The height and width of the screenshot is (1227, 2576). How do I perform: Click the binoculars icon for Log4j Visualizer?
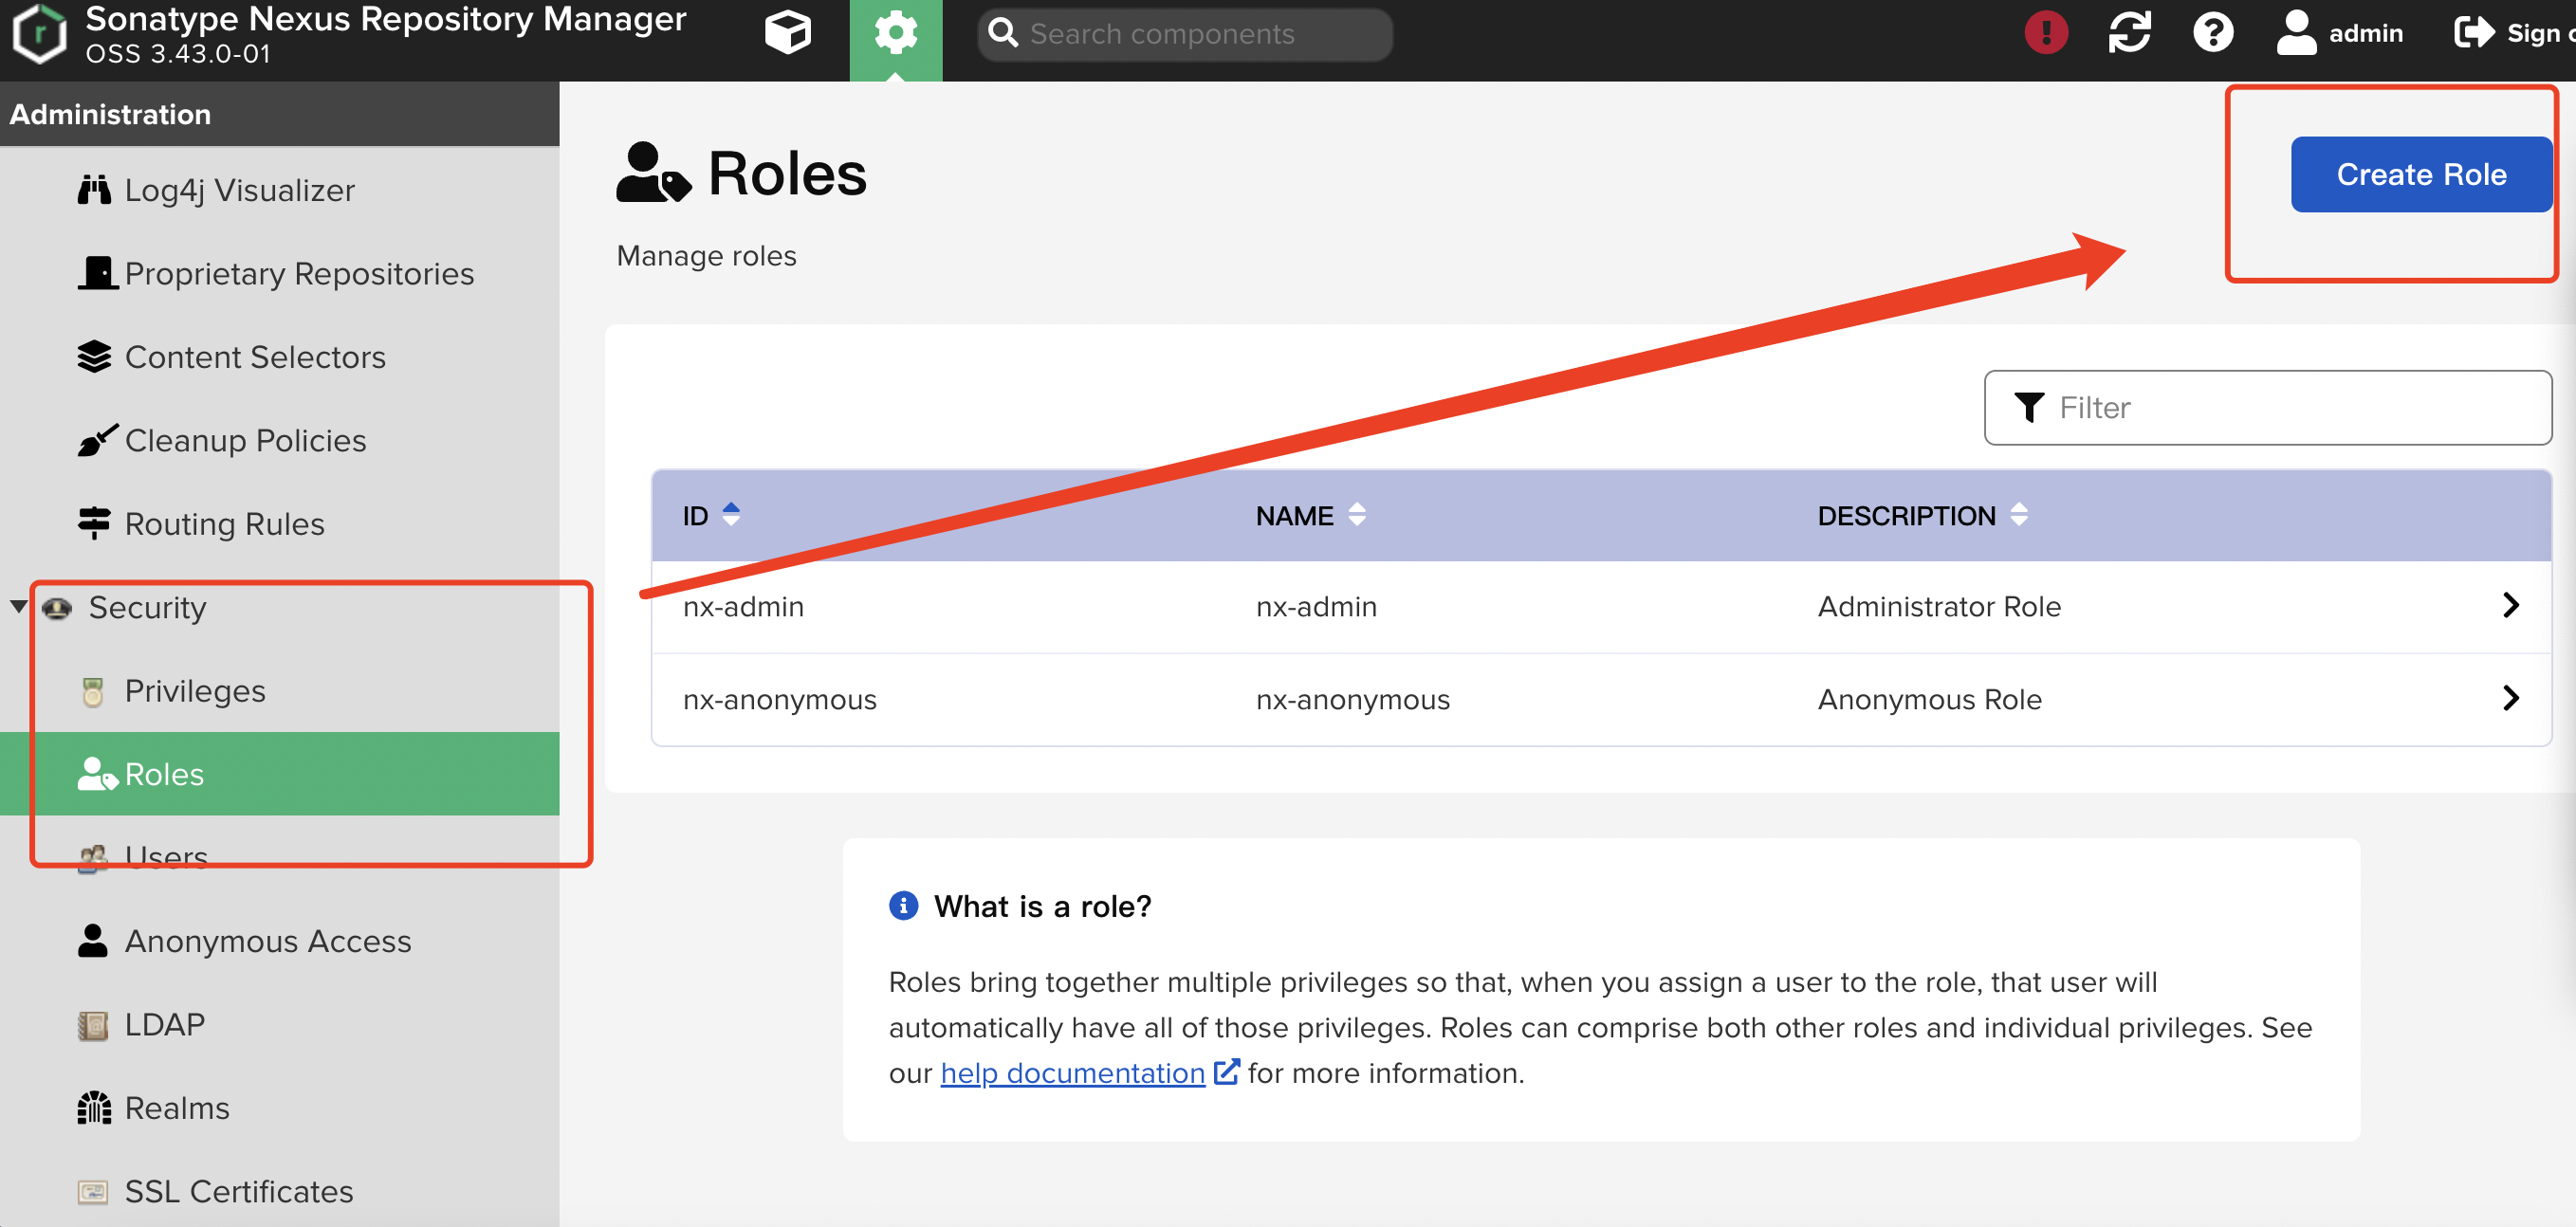pyautogui.click(x=94, y=189)
